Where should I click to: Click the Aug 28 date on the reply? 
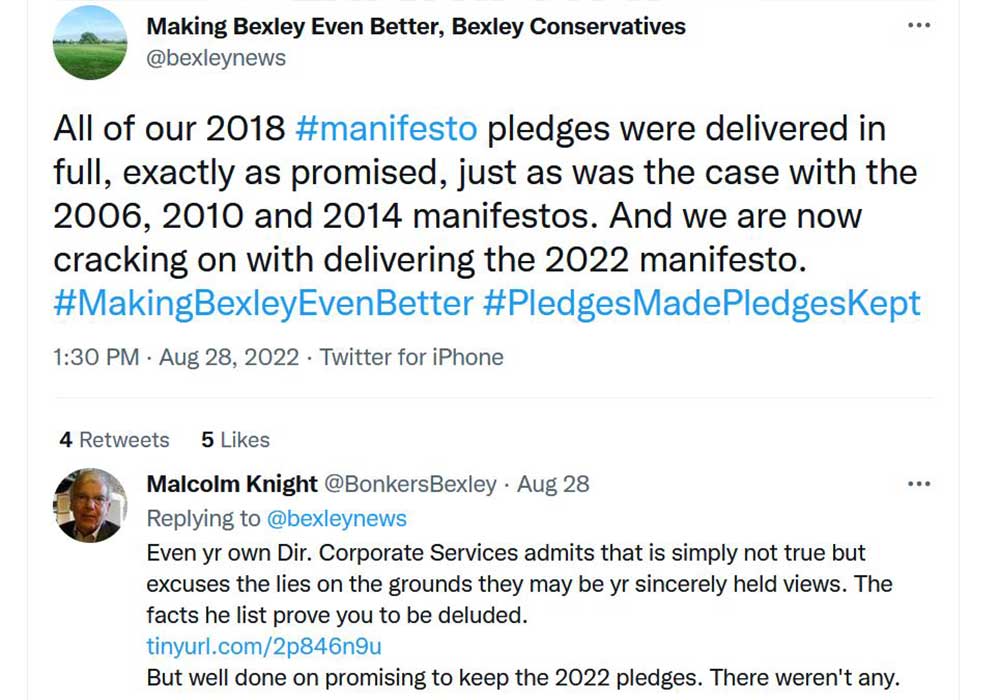coord(553,484)
